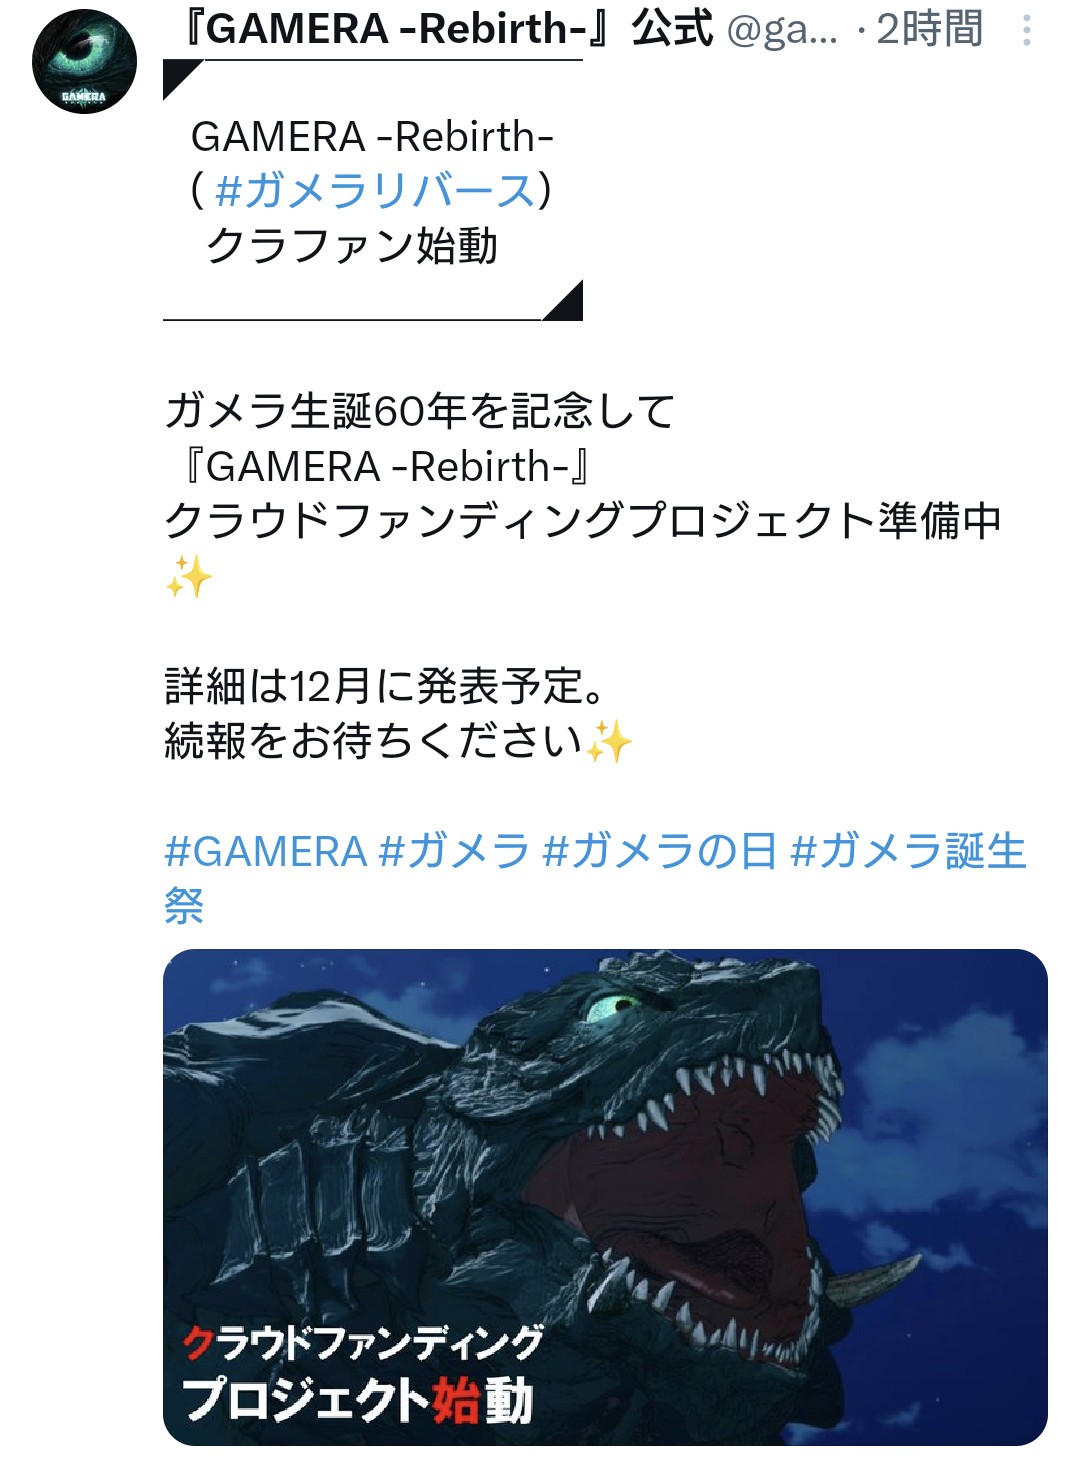The image size is (1080, 1462).
Task: Click the sparkle emoji after 準備中
Action: (189, 577)
